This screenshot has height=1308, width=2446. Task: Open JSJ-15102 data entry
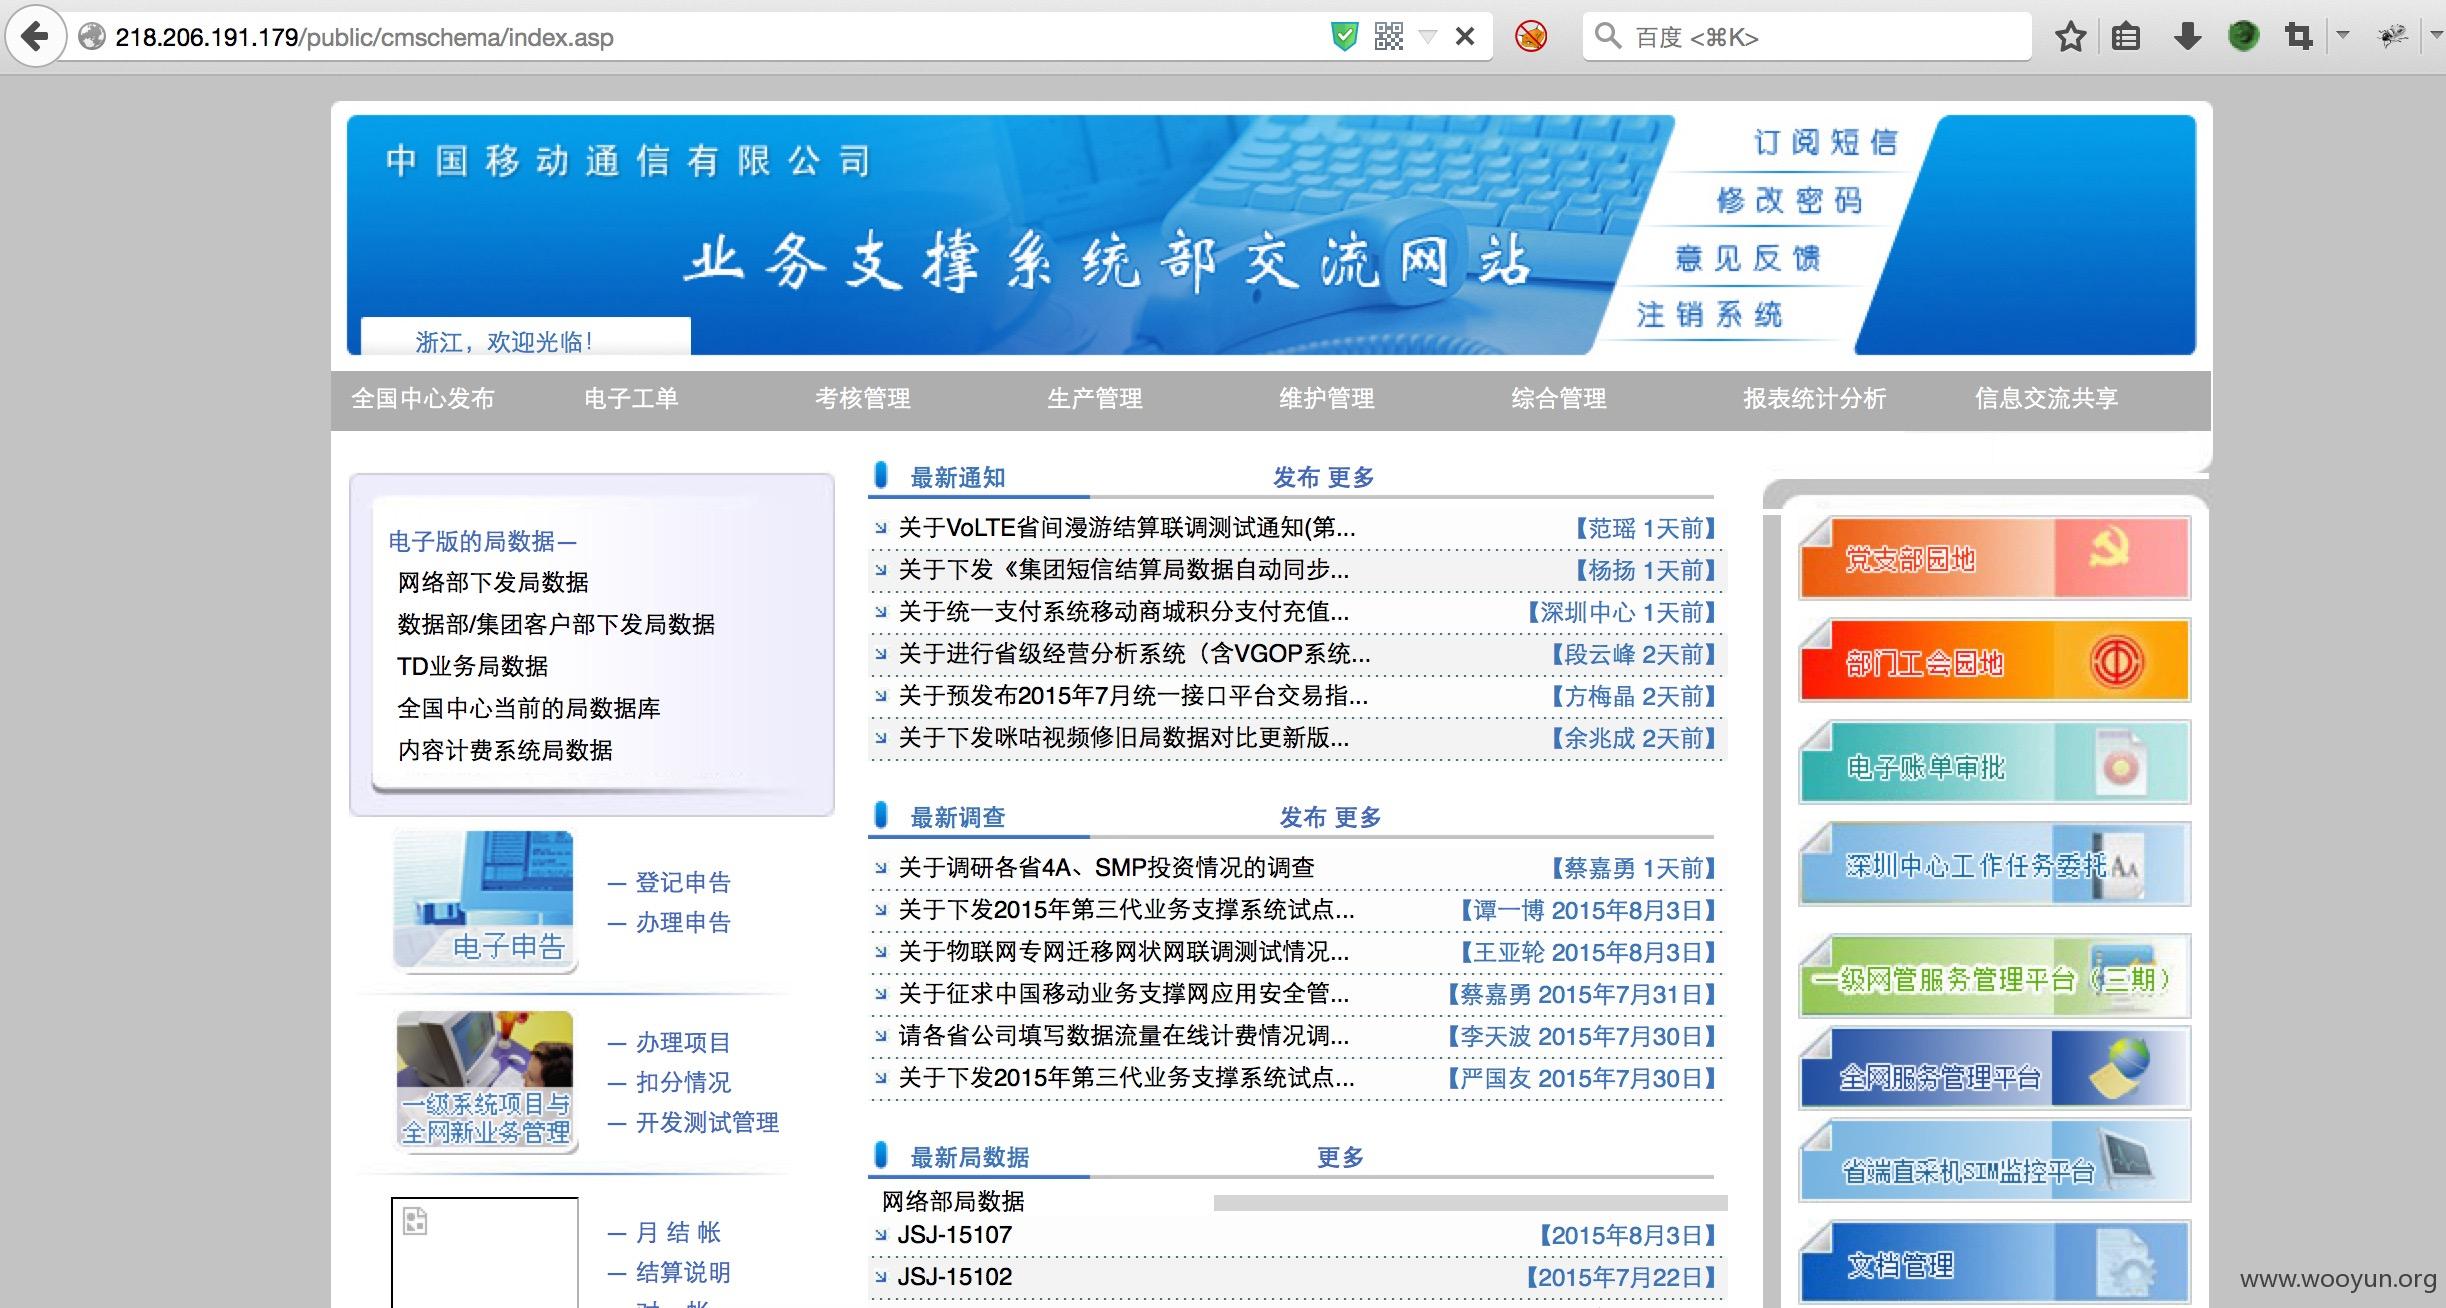[x=955, y=1277]
